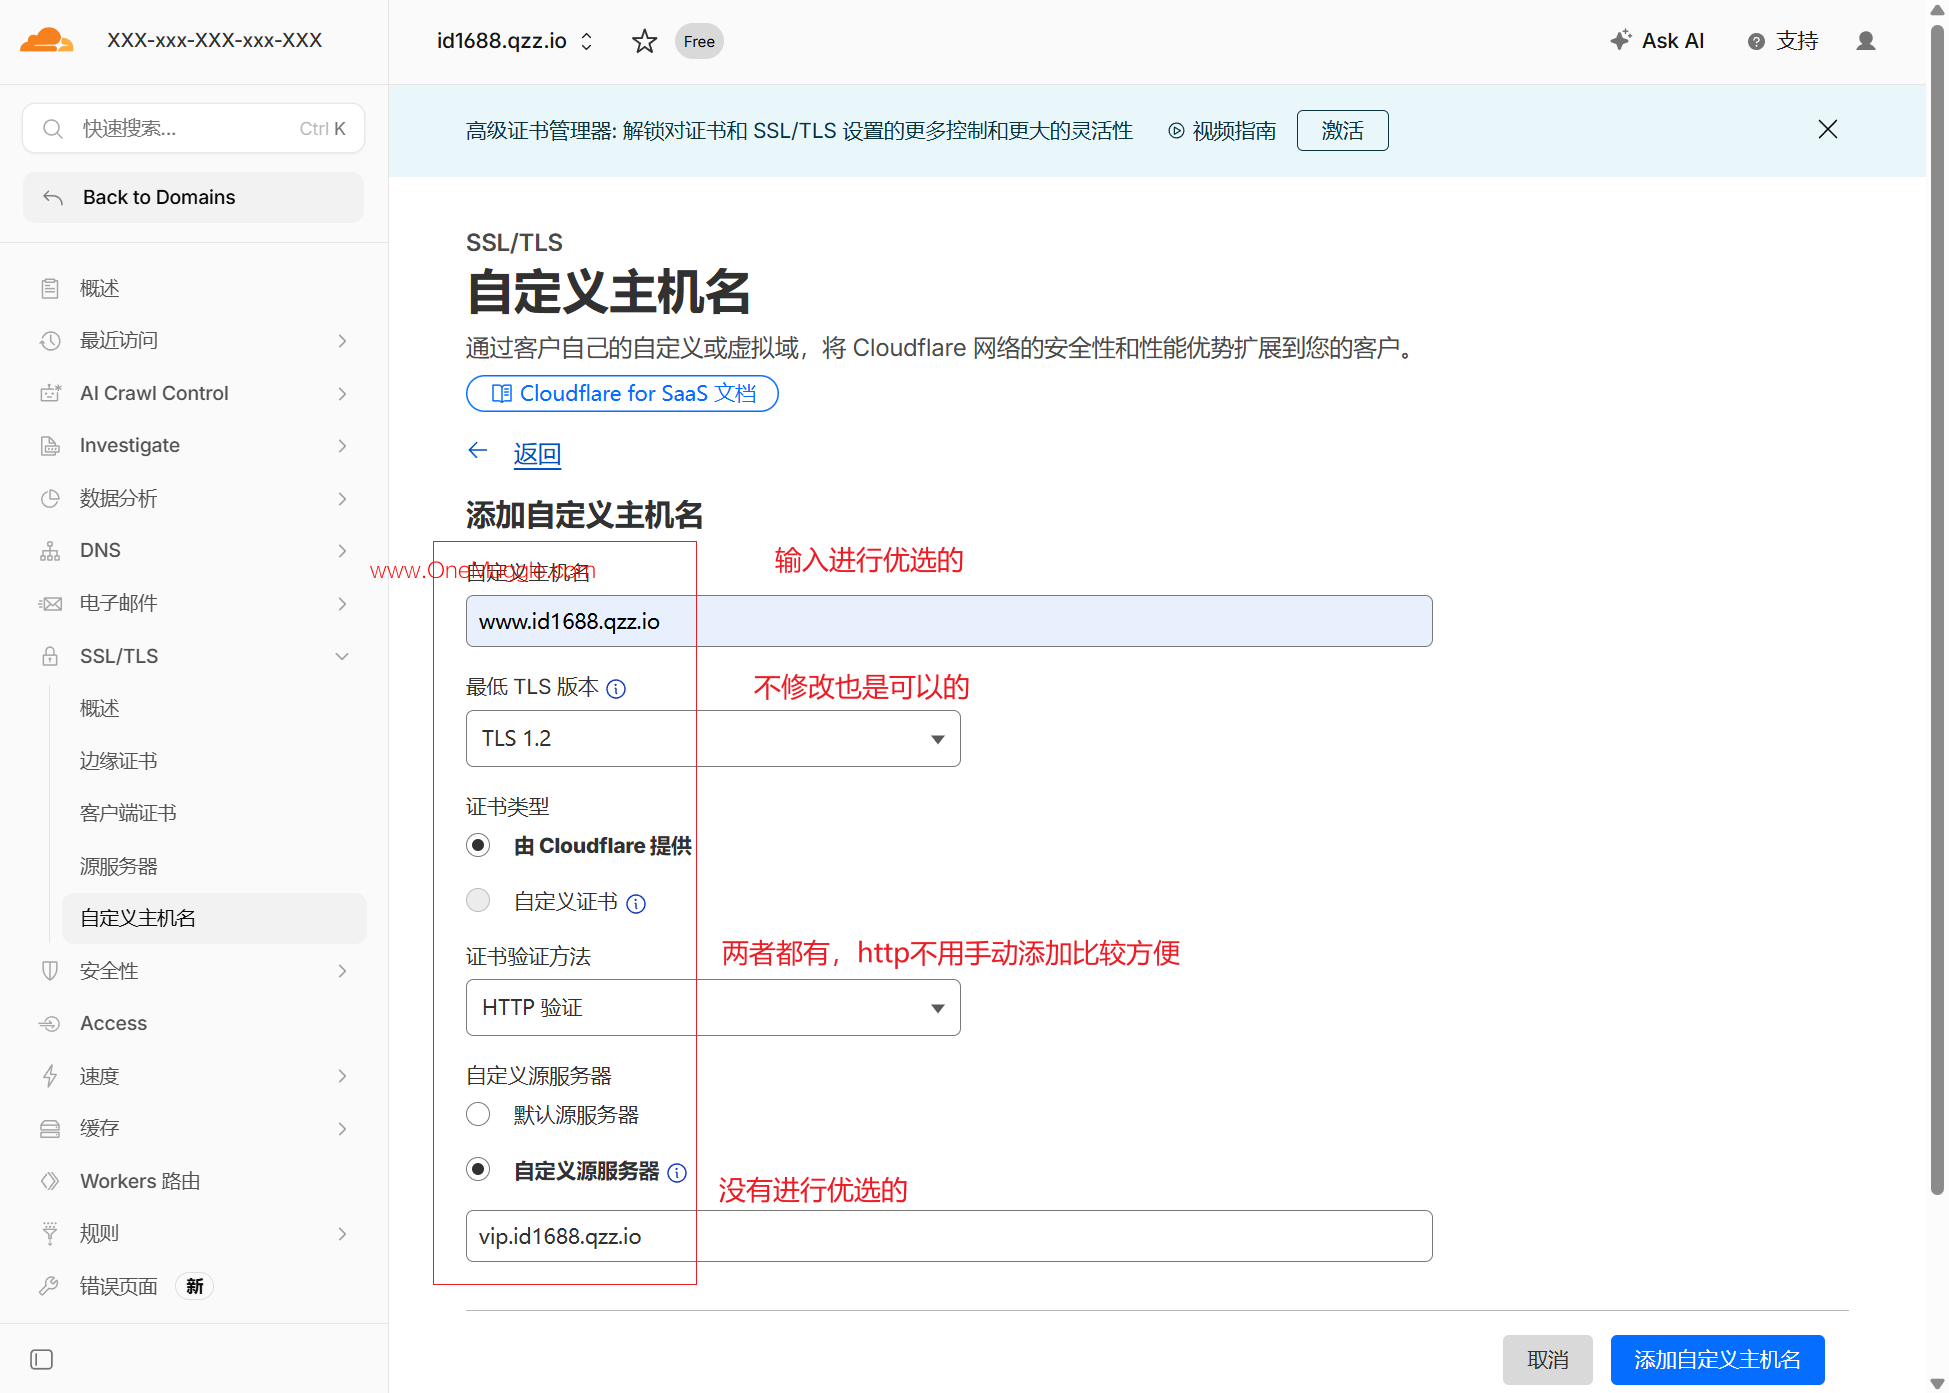Click the AI Crawl Control icon

50,393
